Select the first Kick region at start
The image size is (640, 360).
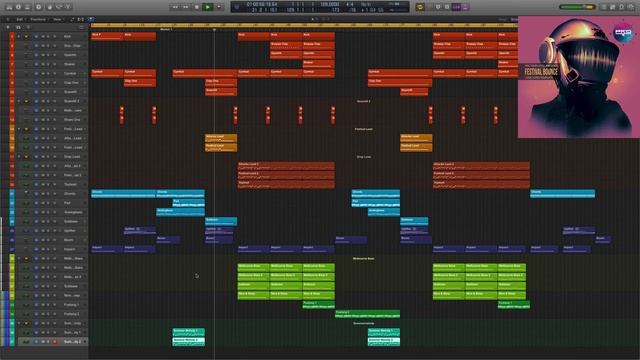click(107, 36)
